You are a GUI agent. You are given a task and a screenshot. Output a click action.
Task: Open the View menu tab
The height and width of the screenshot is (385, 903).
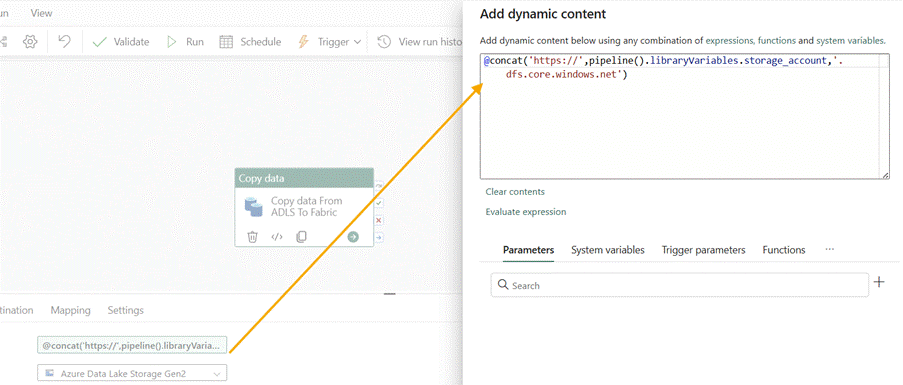click(x=41, y=13)
